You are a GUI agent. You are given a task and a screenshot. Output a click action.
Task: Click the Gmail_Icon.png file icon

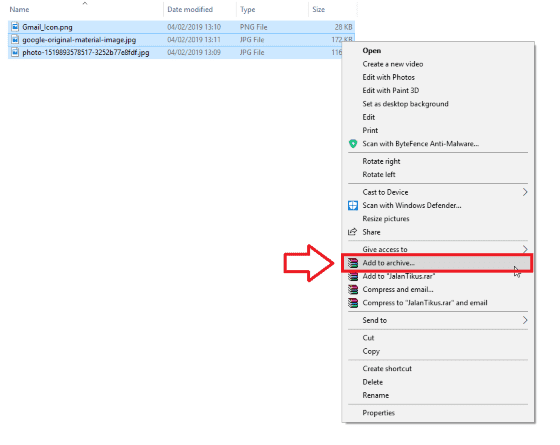[15, 27]
